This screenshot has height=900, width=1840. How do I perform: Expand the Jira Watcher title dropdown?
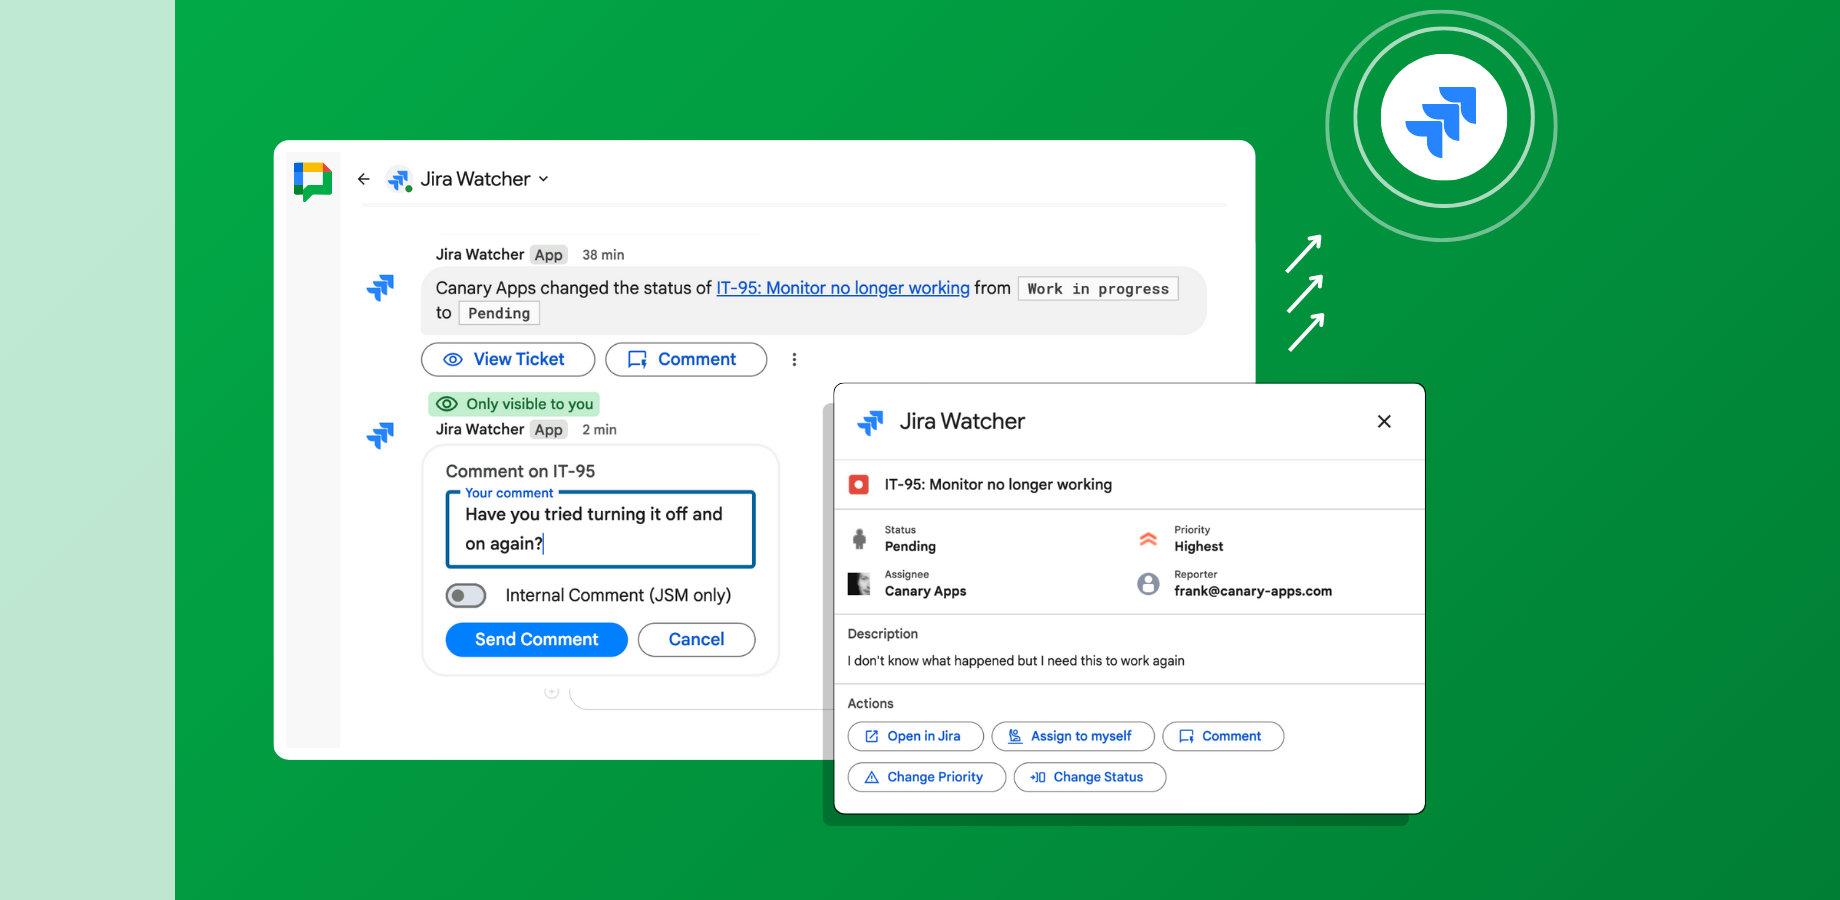pos(544,179)
